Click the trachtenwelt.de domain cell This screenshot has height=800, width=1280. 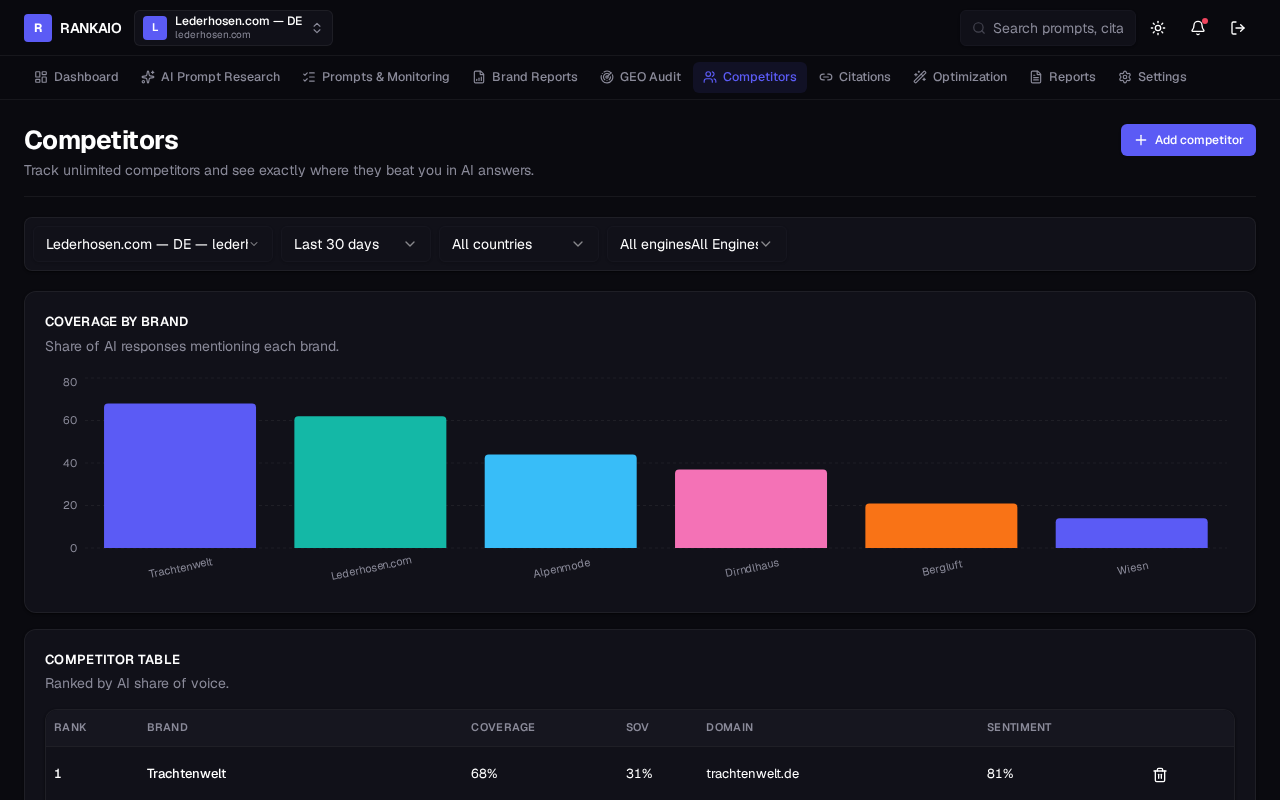[x=752, y=774]
